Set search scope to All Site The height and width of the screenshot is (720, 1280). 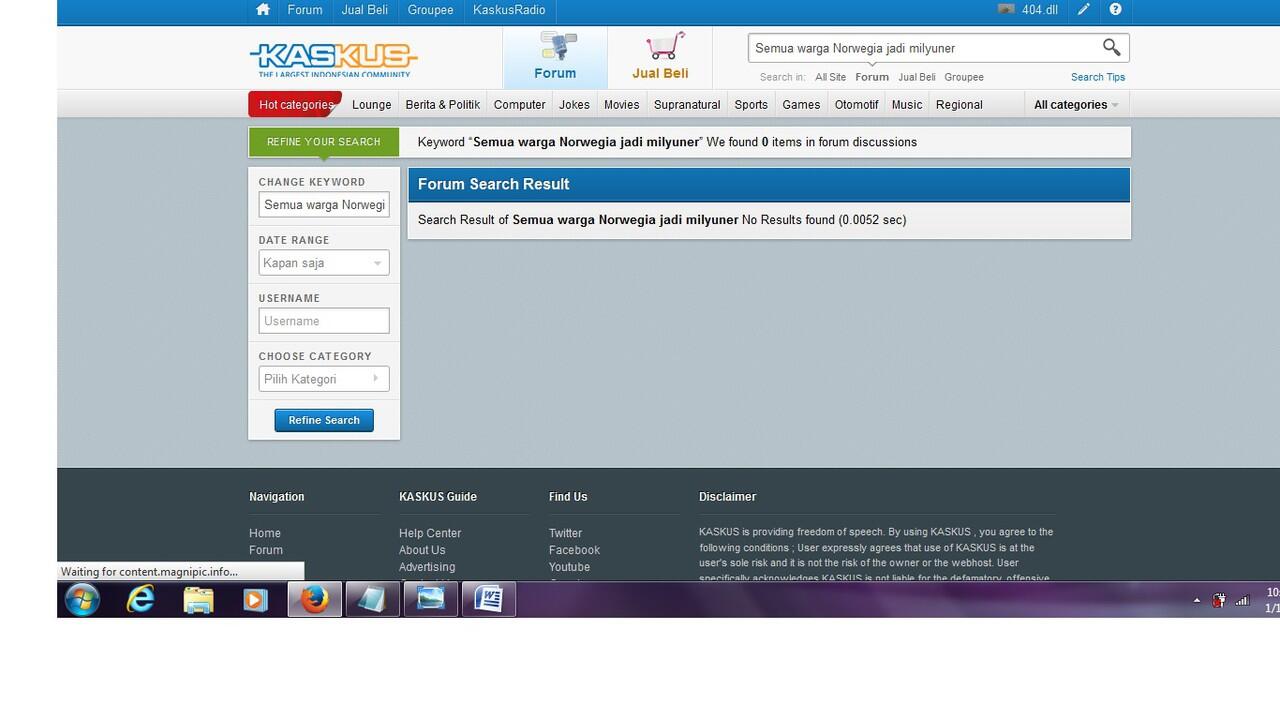pyautogui.click(x=830, y=77)
